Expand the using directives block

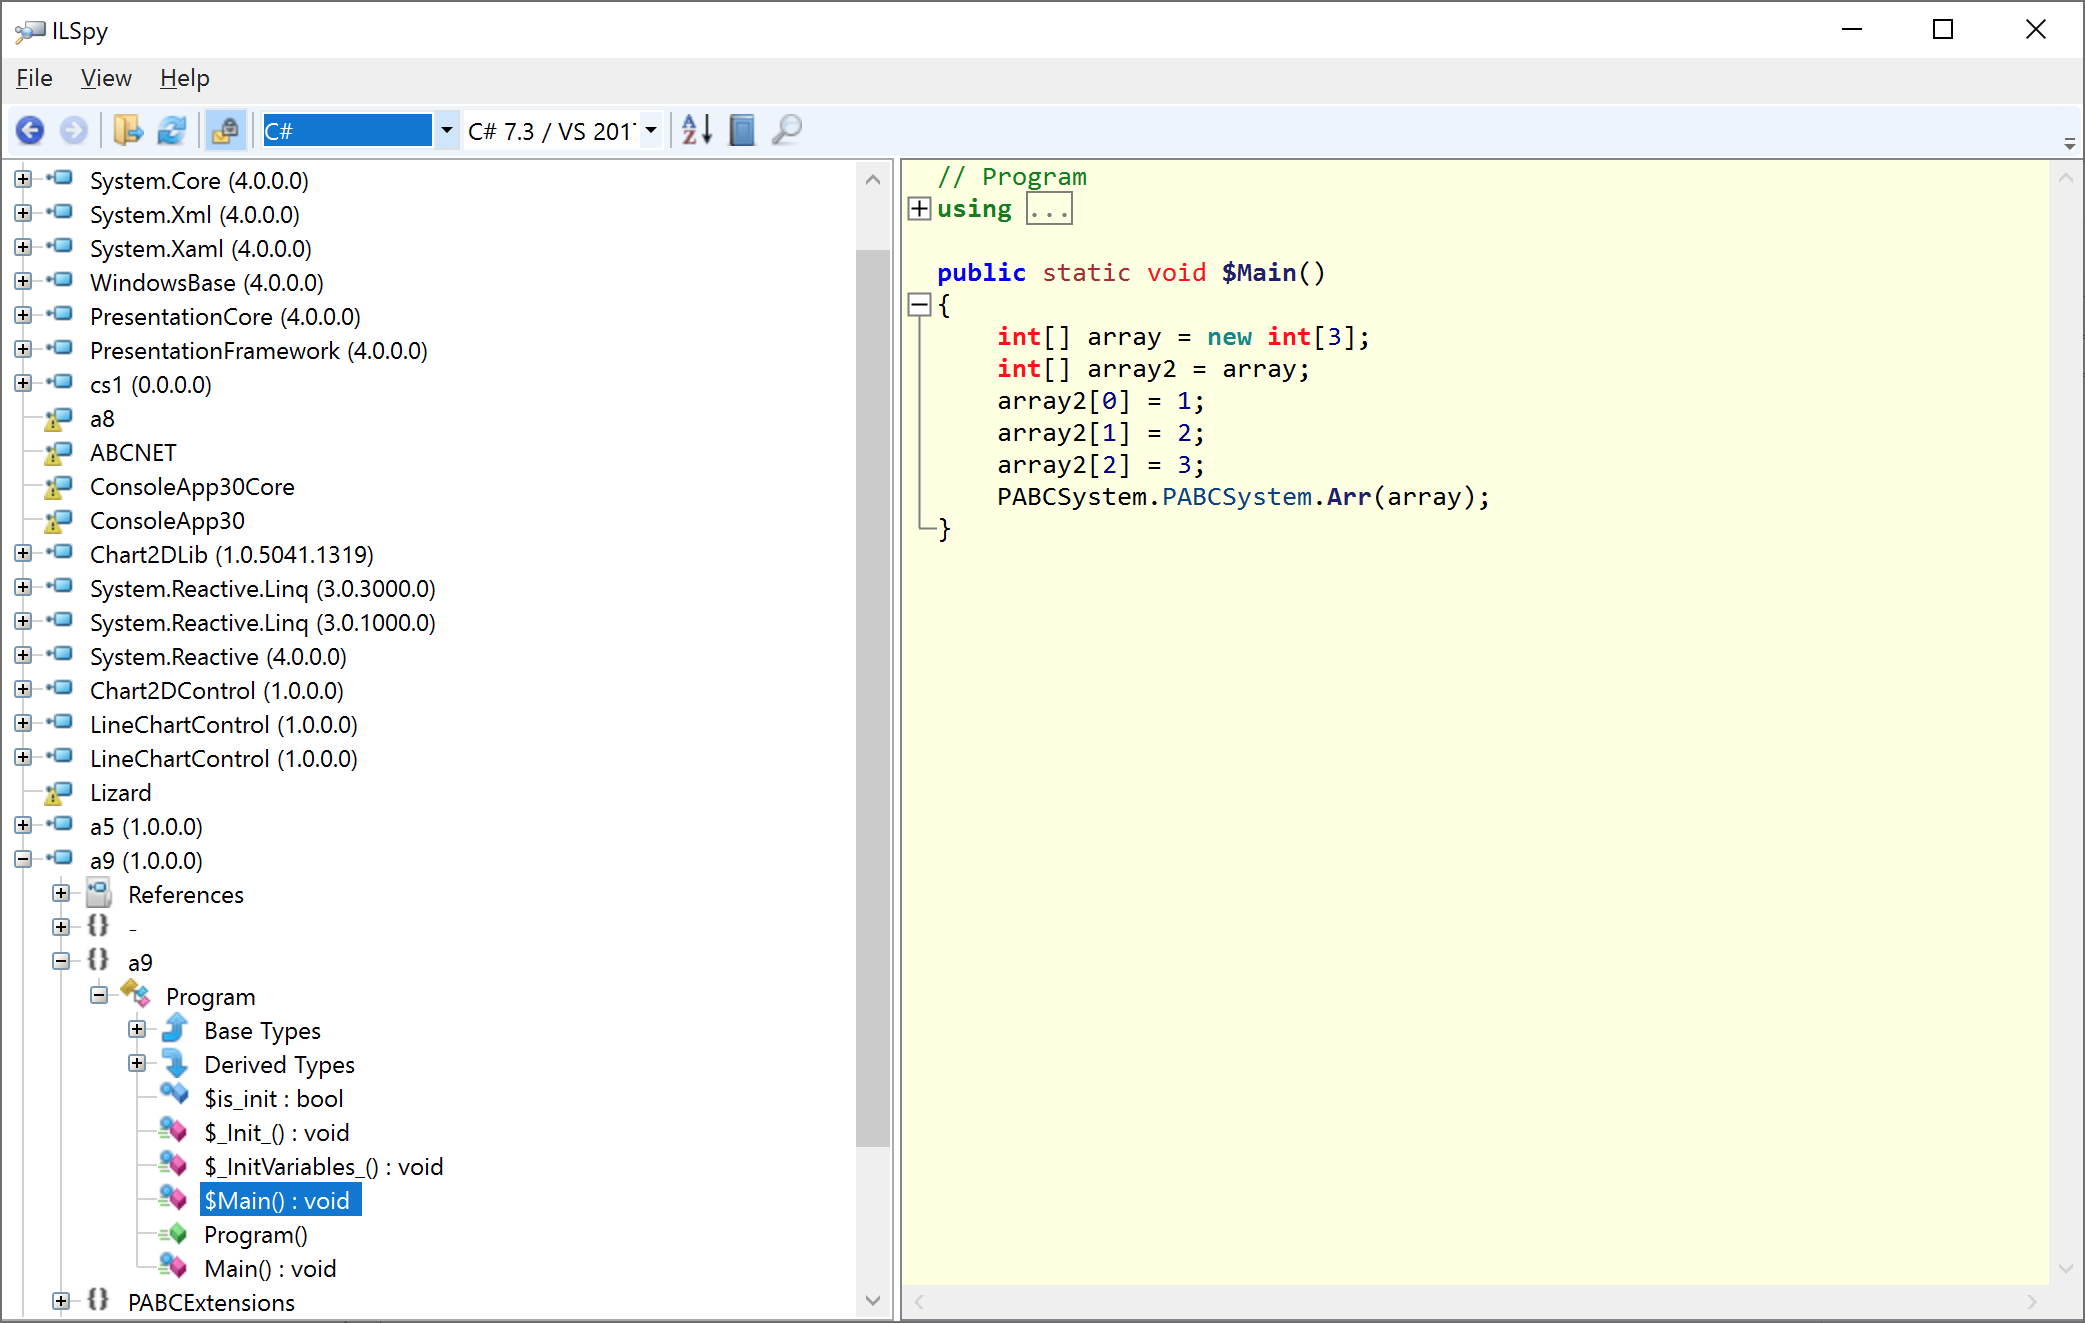click(x=919, y=209)
